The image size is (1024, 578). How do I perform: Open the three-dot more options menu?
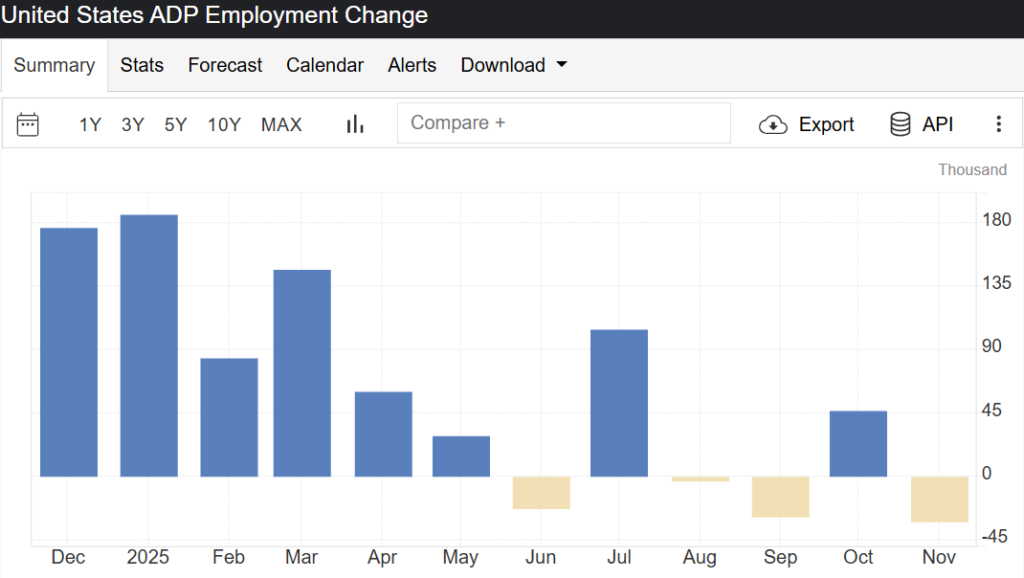coord(998,124)
